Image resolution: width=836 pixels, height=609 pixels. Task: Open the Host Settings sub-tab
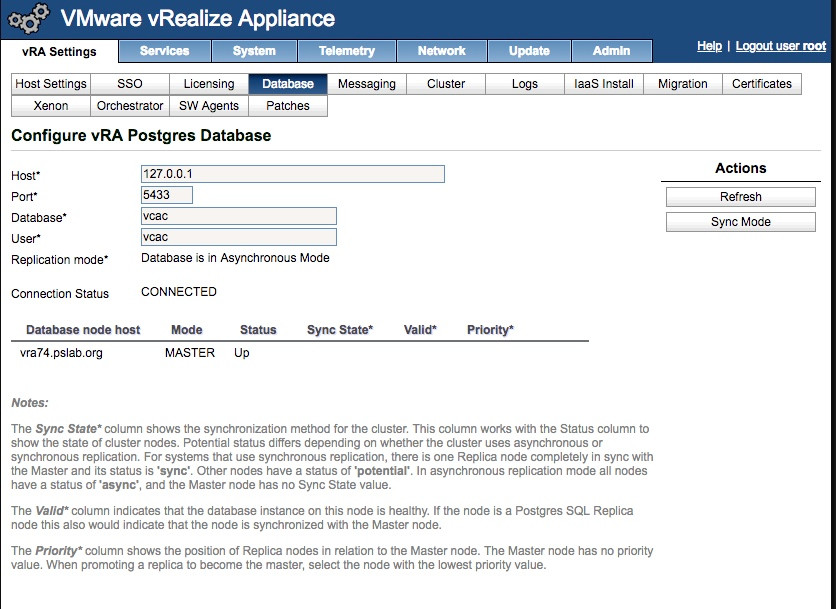pos(51,84)
